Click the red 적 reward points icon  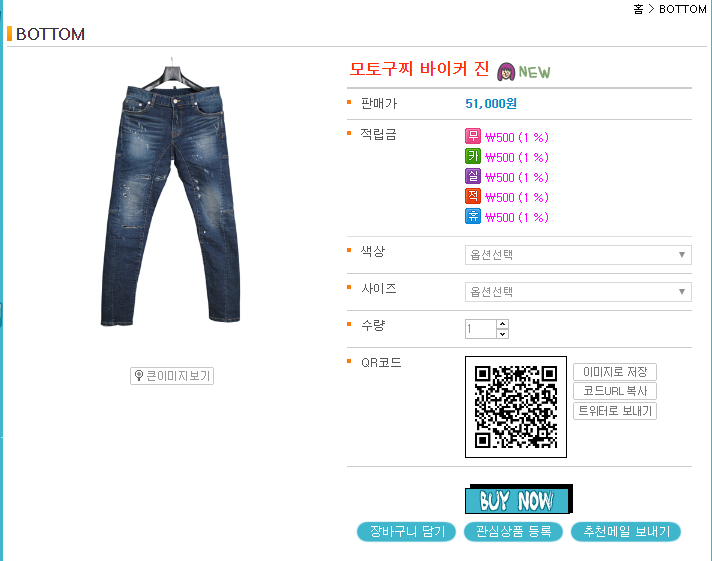[473, 196]
